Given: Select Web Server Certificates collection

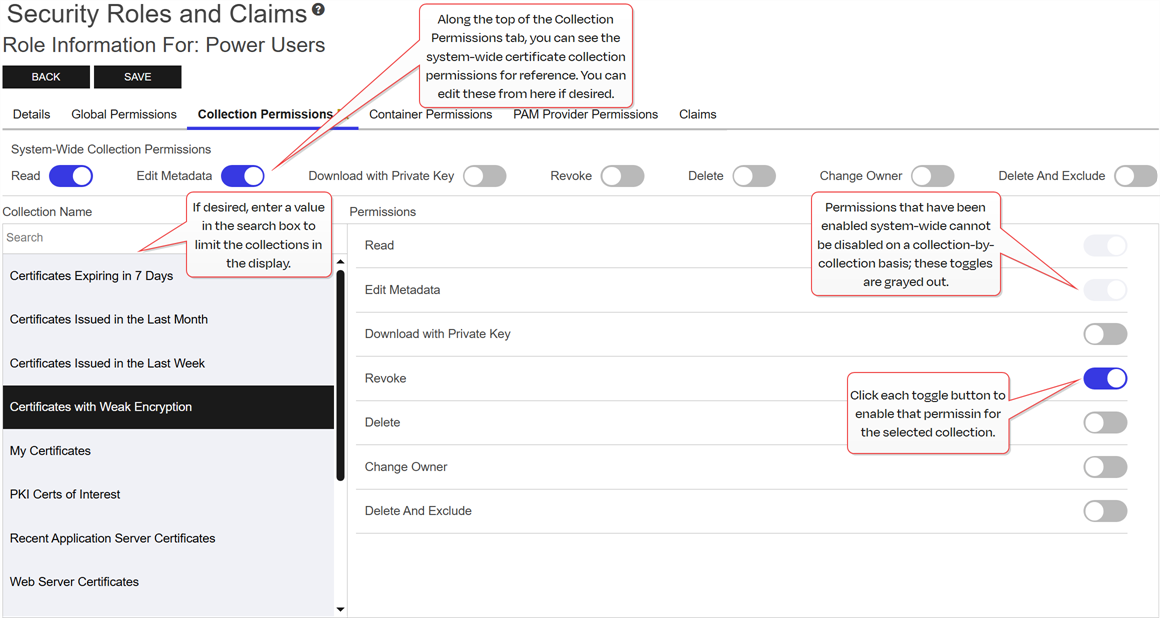Looking at the screenshot, I should pos(74,582).
